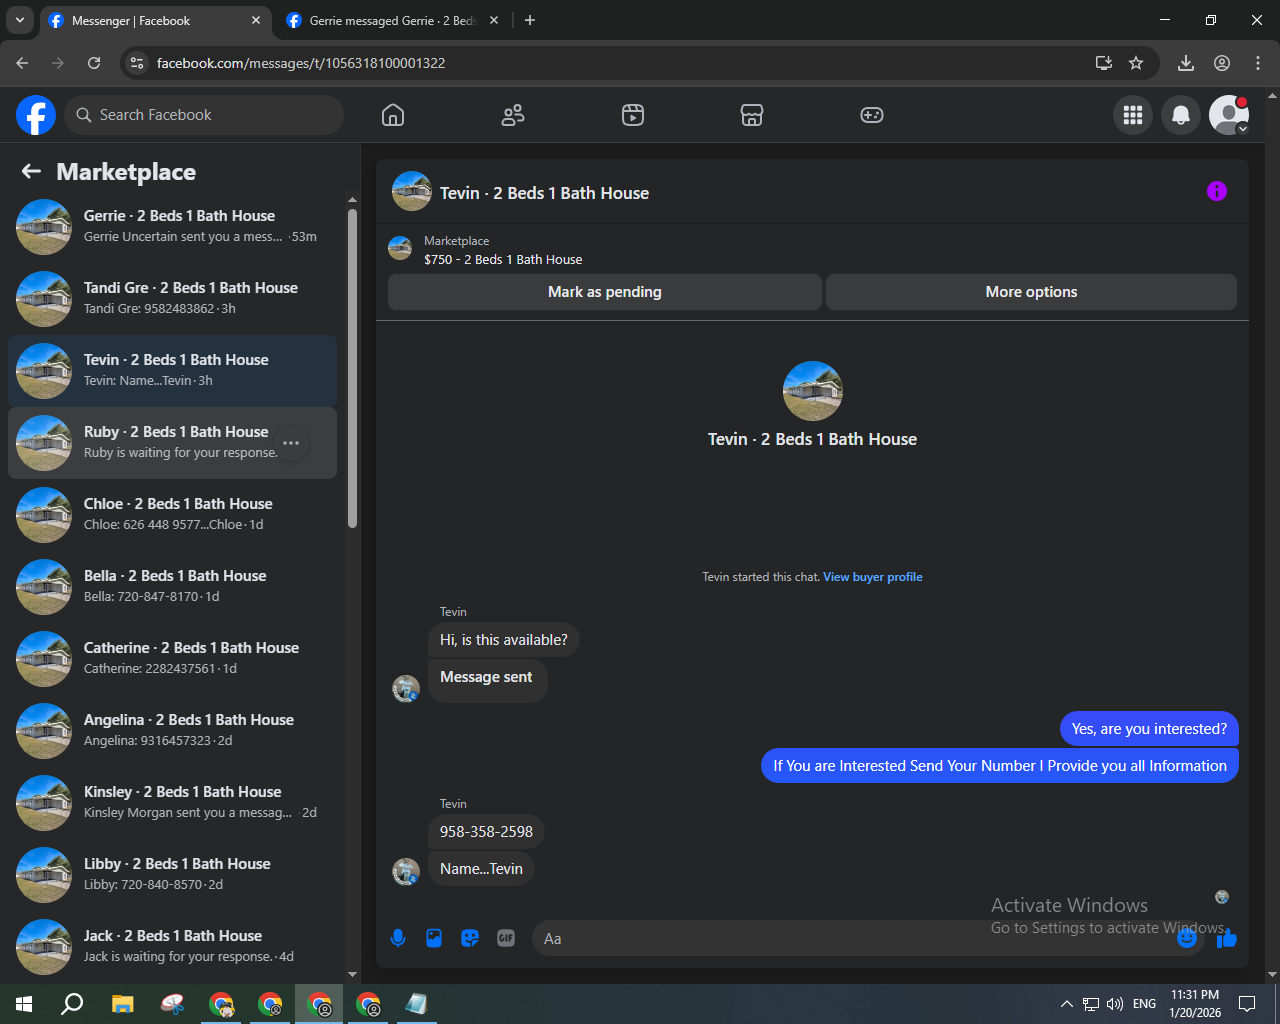The width and height of the screenshot is (1280, 1024).
Task: Click the large listing photo in chat center
Action: [x=813, y=391]
